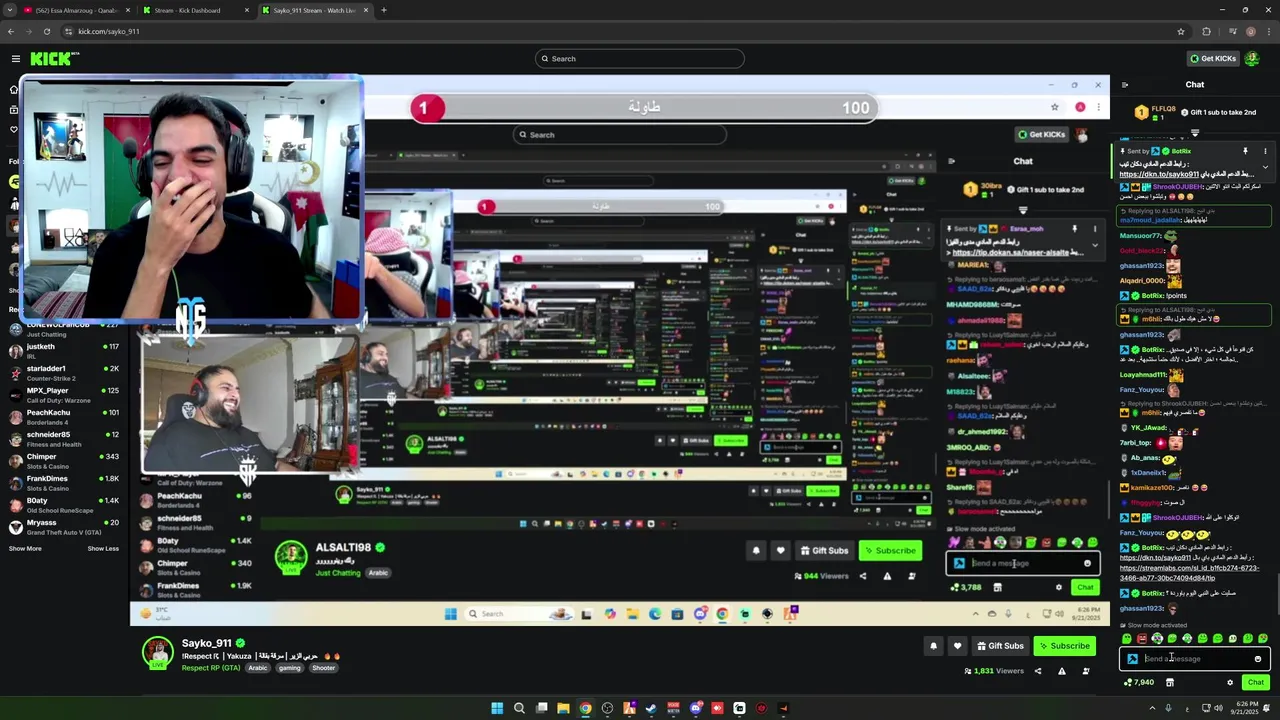Open Windows taskbar search
Screen dimensions: 1280x720
(x=519, y=708)
